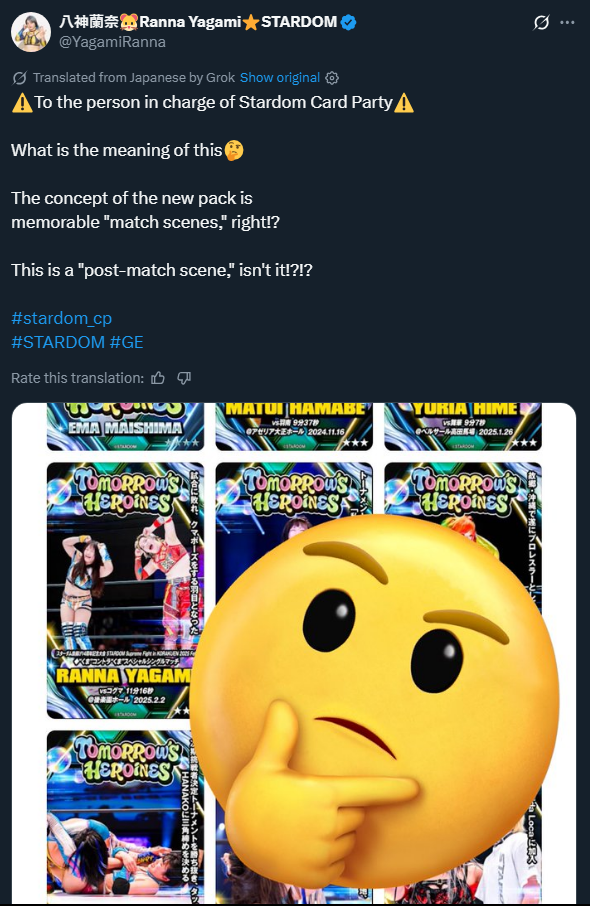Open the Matoi Hamabe card image

click(294, 426)
